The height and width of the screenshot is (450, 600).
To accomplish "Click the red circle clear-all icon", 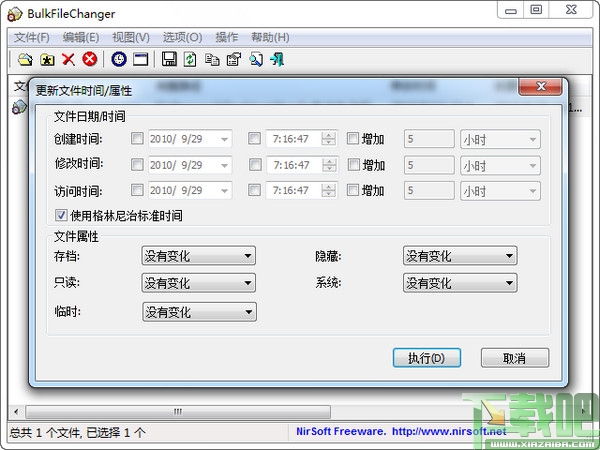I will pos(90,59).
